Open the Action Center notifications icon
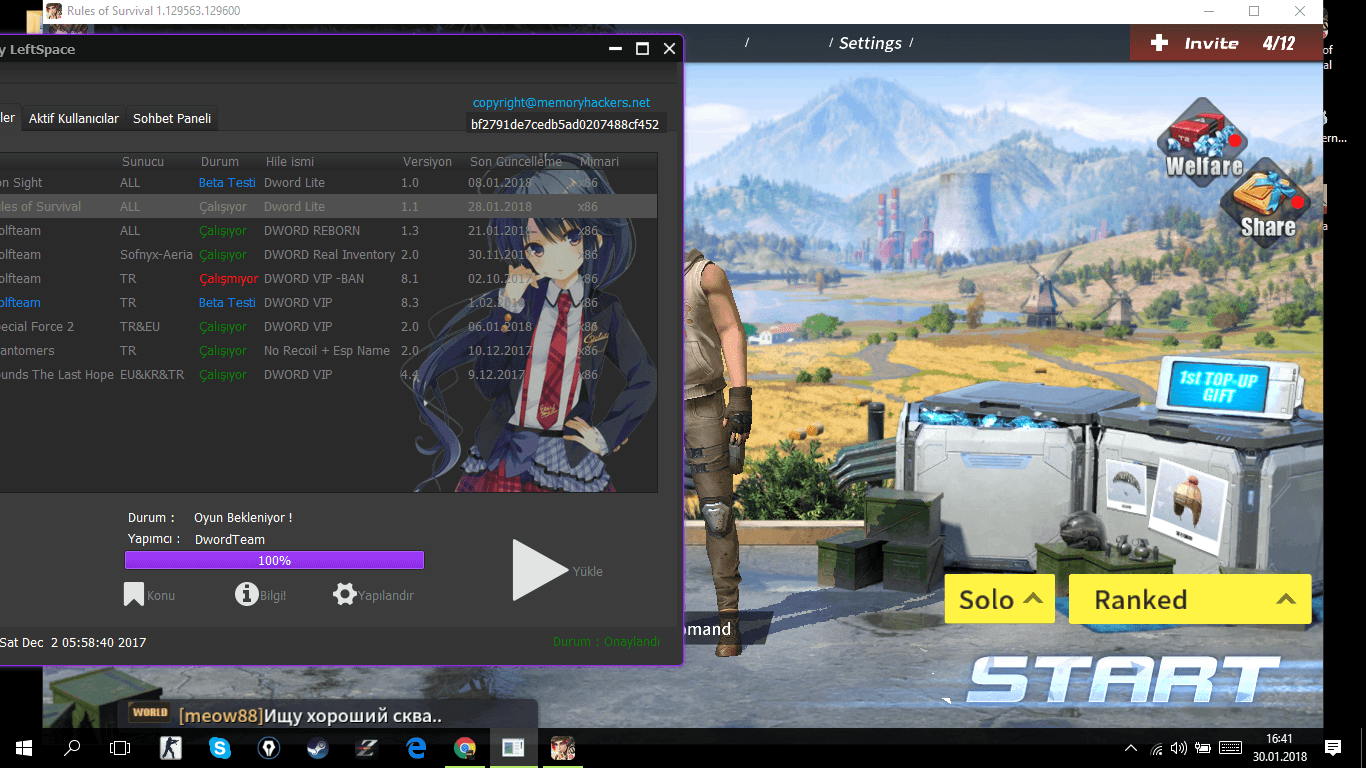The height and width of the screenshot is (768, 1366). click(x=1332, y=747)
